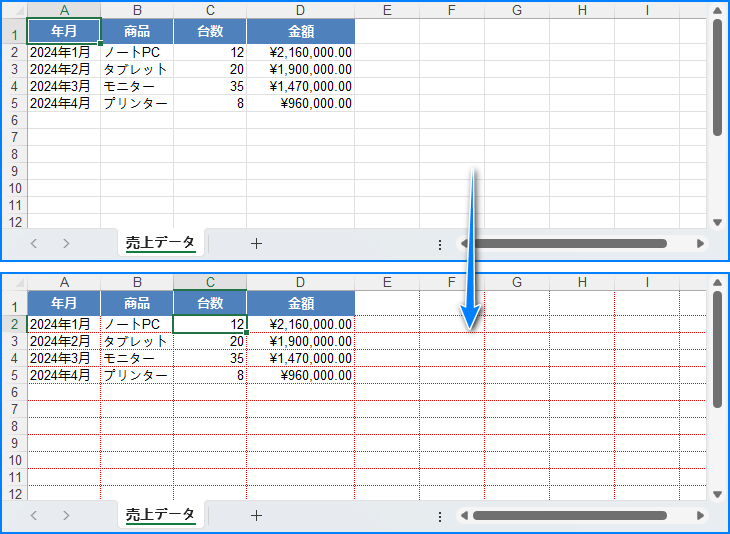This screenshot has height=534, width=730.
Task: Click the 2024年1月 cell in bottom window
Action: [64, 324]
